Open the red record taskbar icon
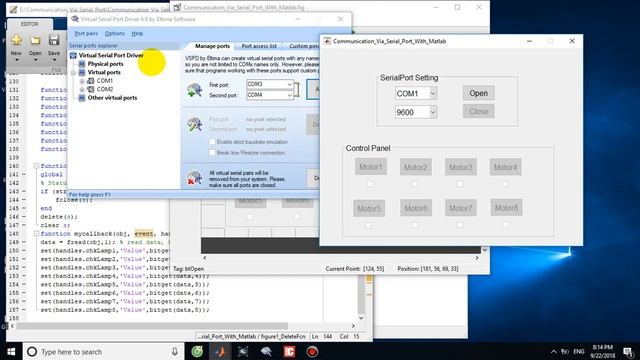Viewport: 640px width, 360px height. click(312, 351)
